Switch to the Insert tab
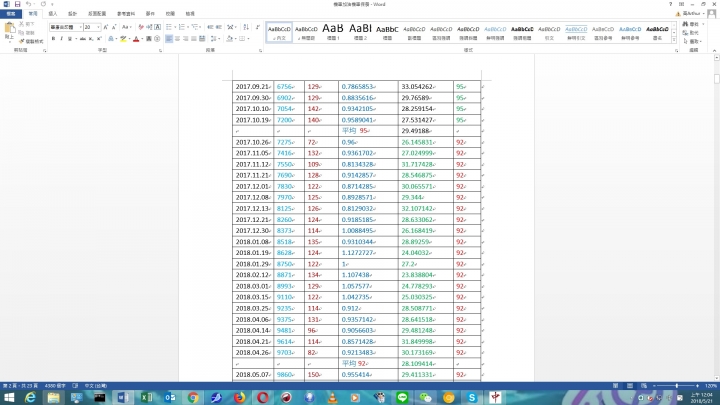Screen dimensions: 720x405 click(53, 14)
